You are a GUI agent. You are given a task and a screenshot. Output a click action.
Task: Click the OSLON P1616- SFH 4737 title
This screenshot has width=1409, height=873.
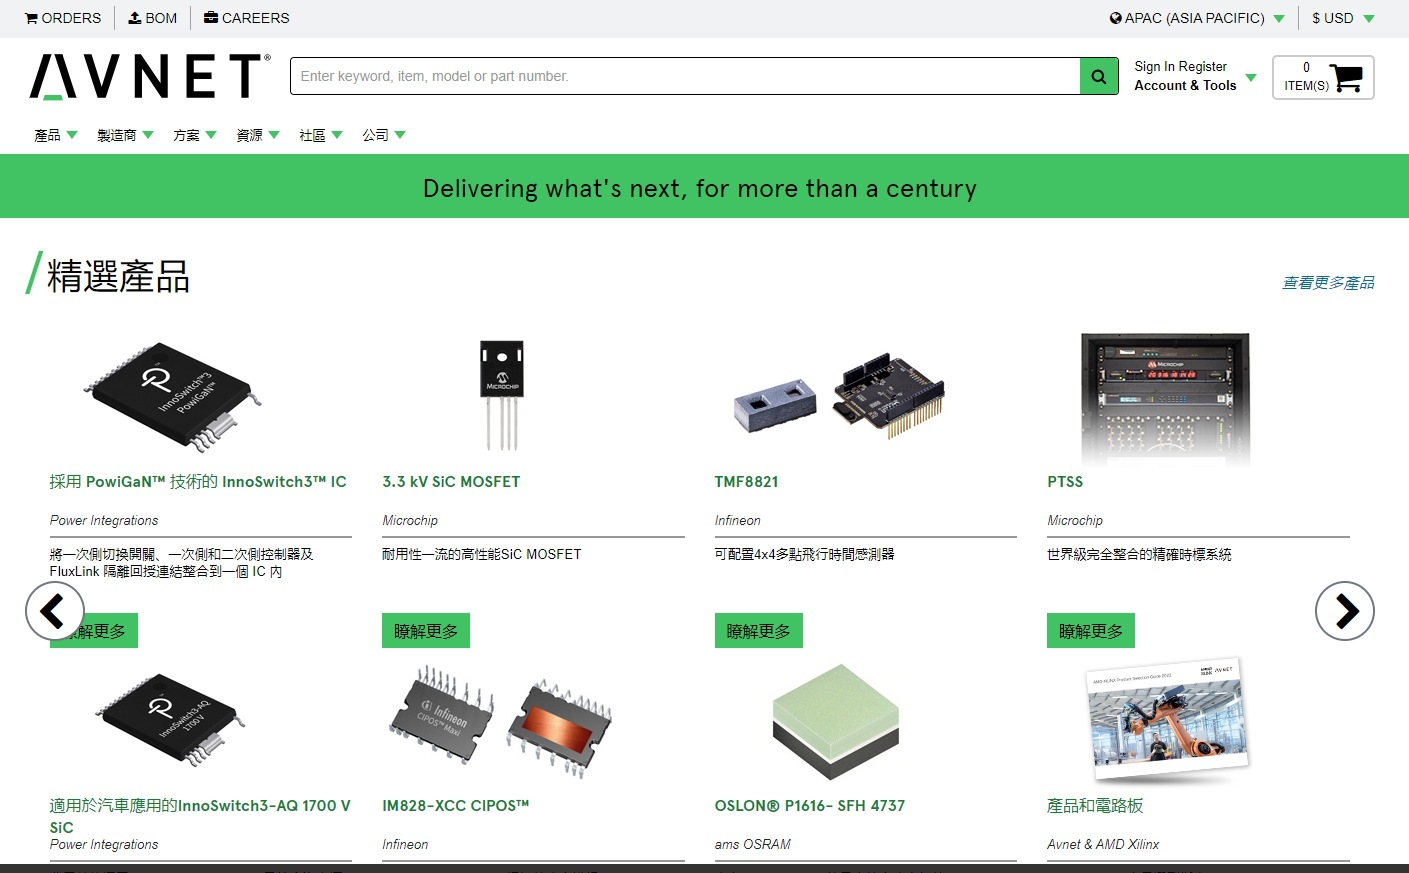(x=810, y=806)
